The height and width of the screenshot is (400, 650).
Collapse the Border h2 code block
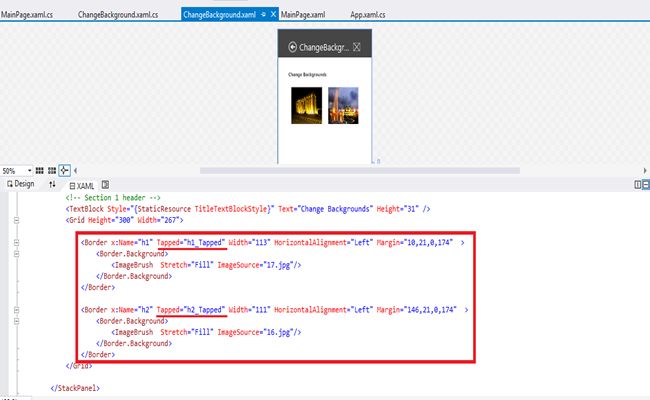[17, 310]
